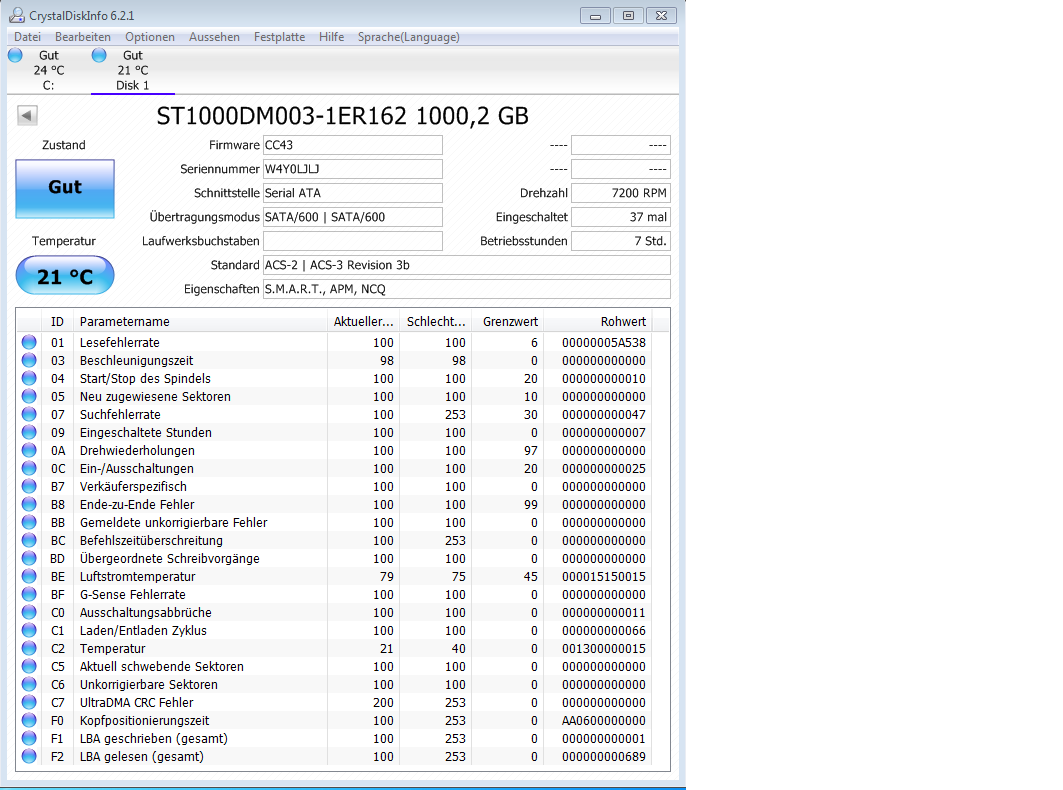
Task: Click the Aktueller column header
Action: [363, 321]
